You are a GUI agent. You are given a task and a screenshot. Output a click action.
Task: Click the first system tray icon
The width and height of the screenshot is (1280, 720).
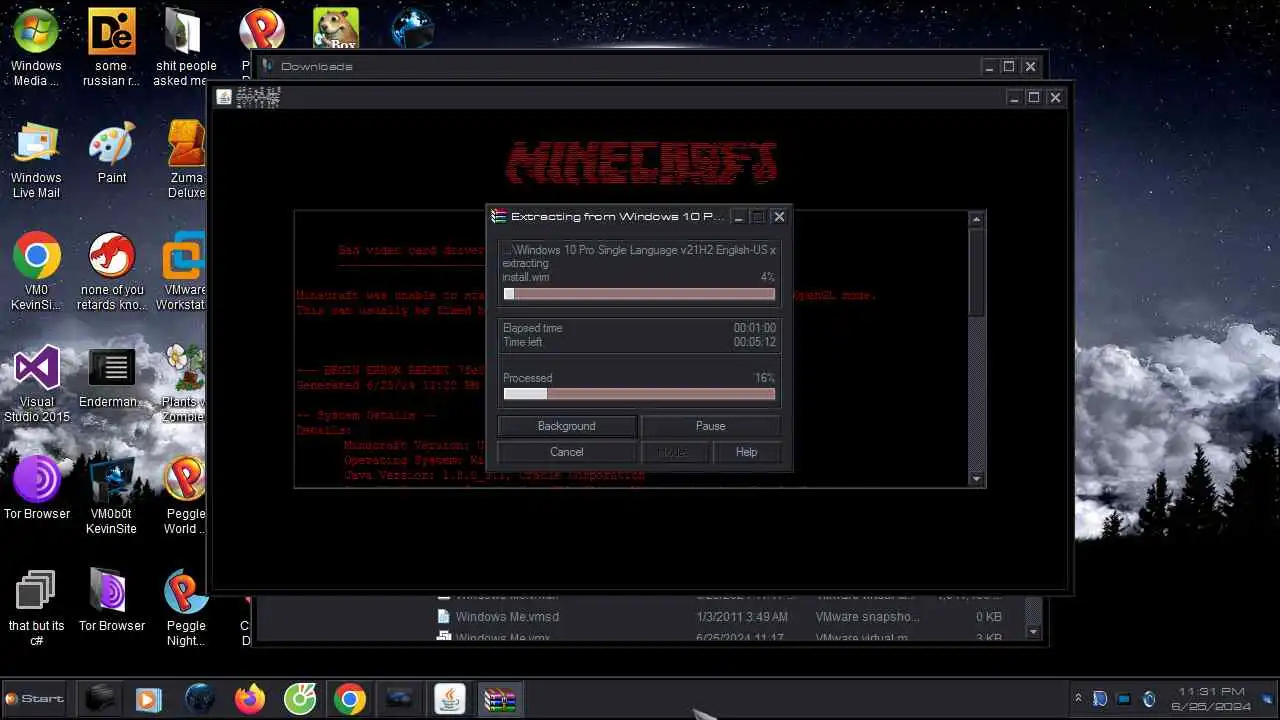(x=1100, y=699)
